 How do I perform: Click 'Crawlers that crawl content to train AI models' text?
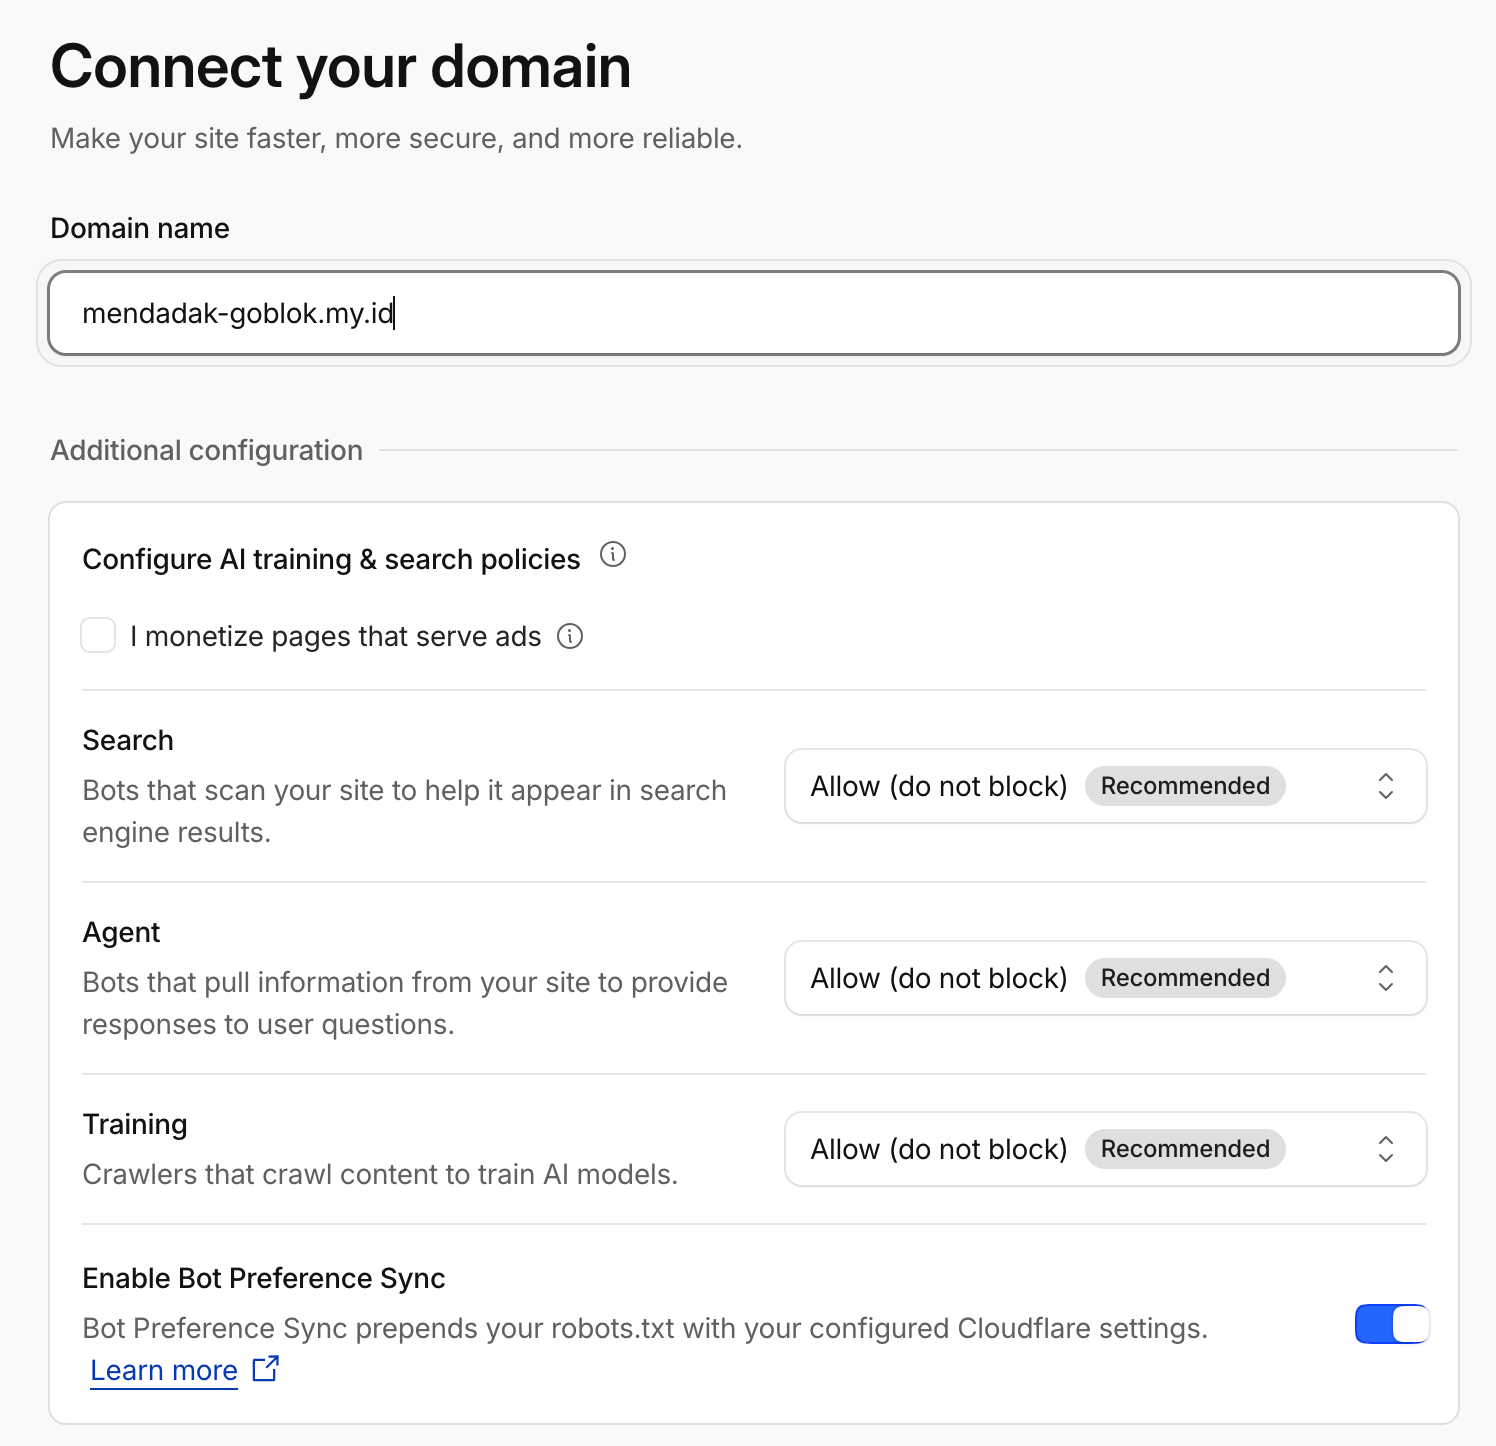point(380,1174)
